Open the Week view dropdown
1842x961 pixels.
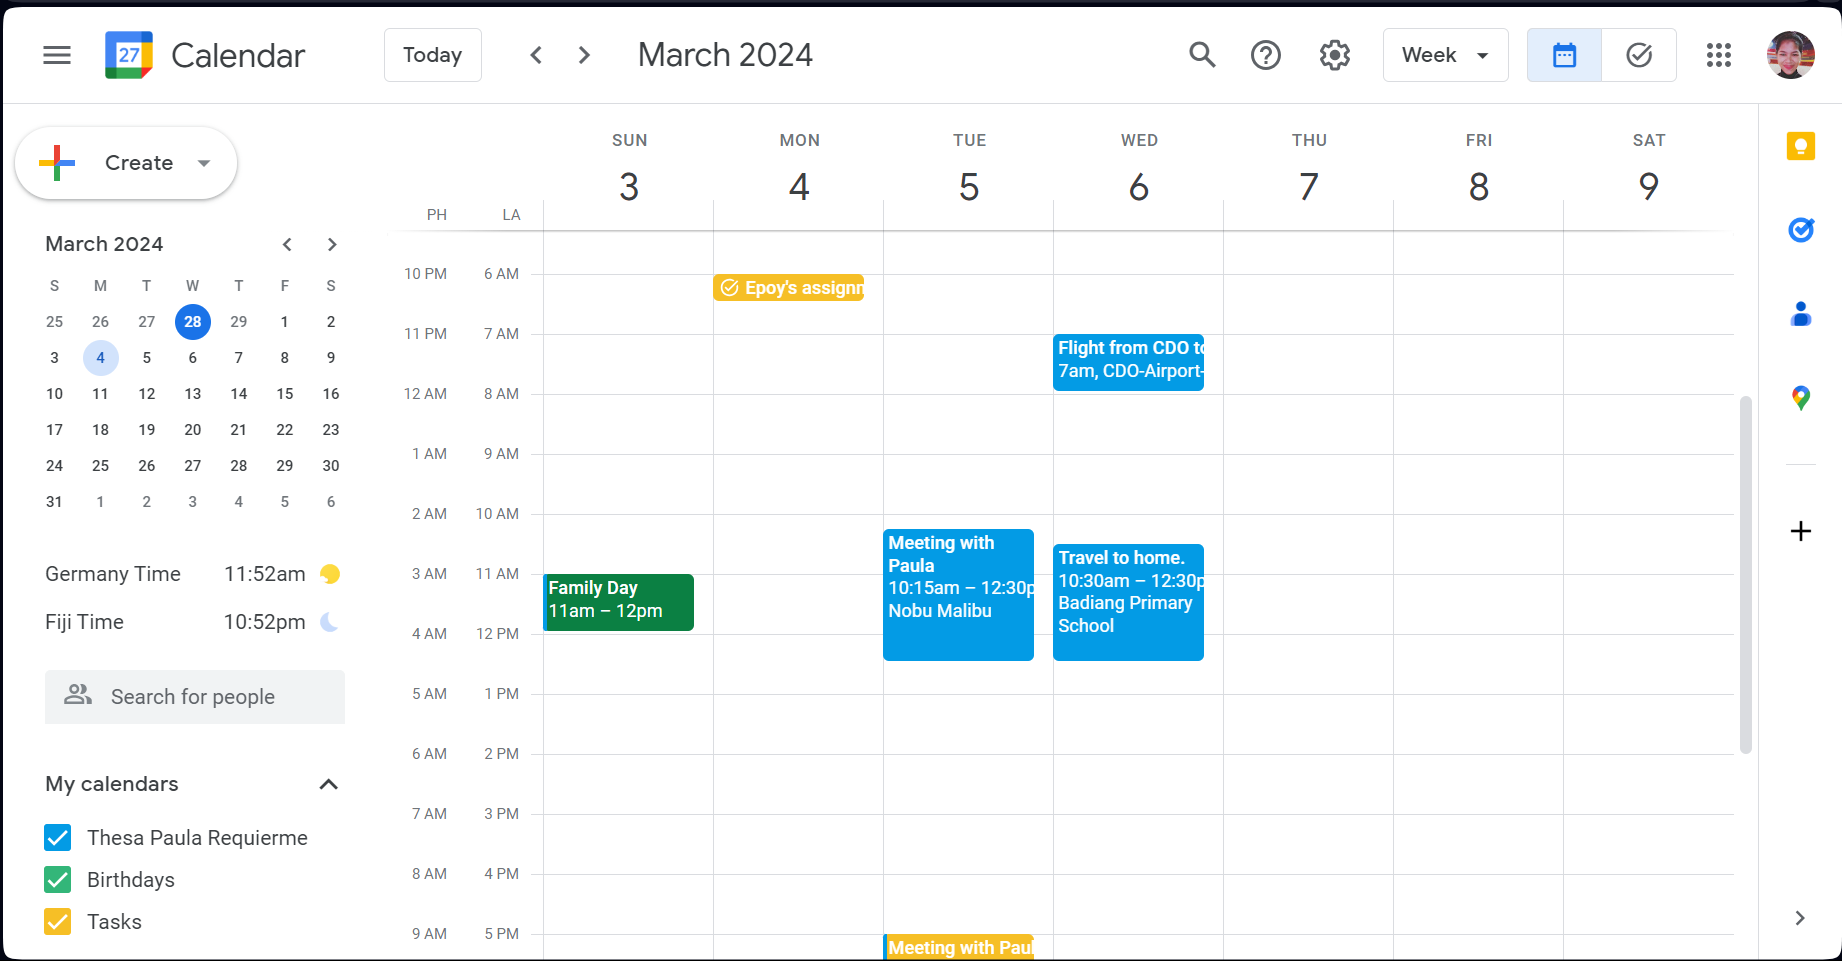pos(1445,55)
